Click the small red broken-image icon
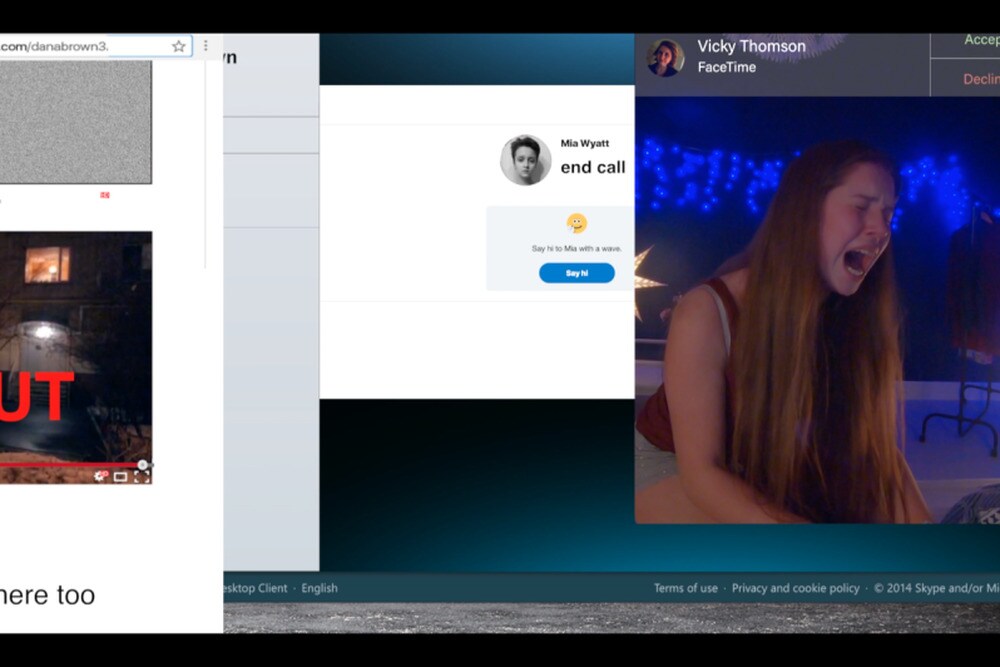The height and width of the screenshot is (667, 1000). click(105, 195)
